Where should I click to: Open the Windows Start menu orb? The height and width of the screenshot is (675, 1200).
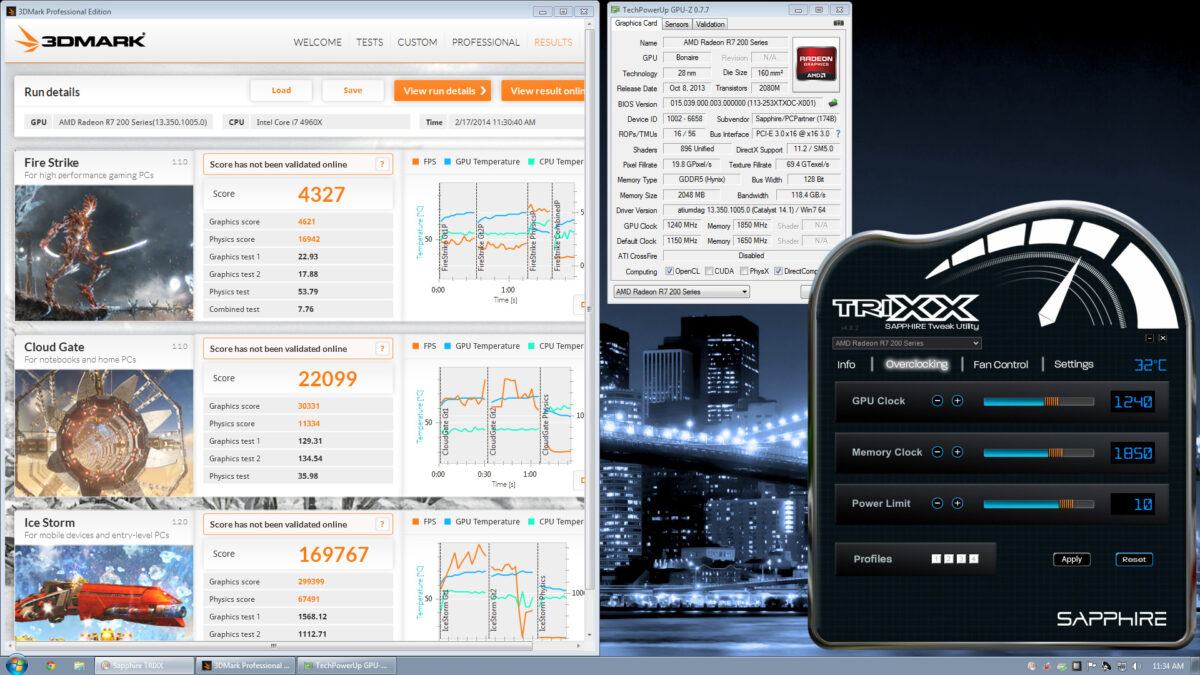[x=17, y=665]
